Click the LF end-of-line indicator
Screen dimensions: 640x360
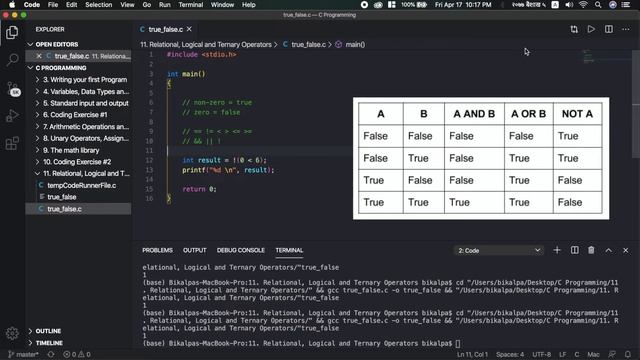562,354
